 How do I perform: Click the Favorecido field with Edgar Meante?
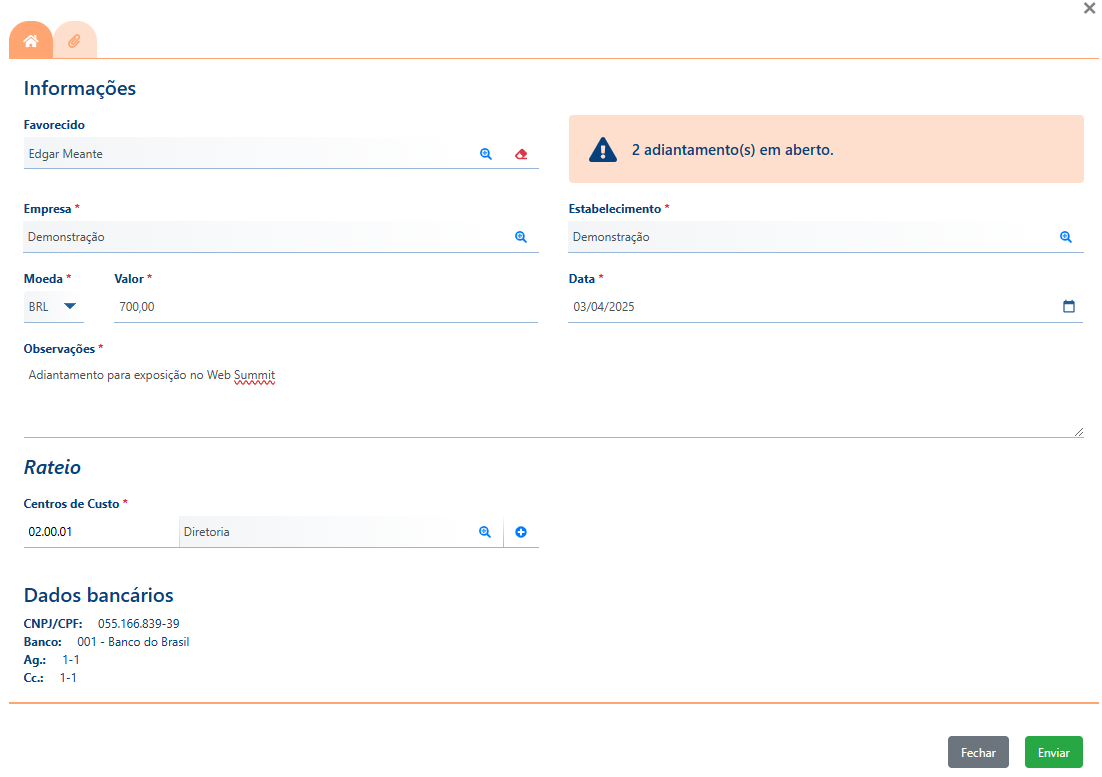pyautogui.click(x=249, y=154)
